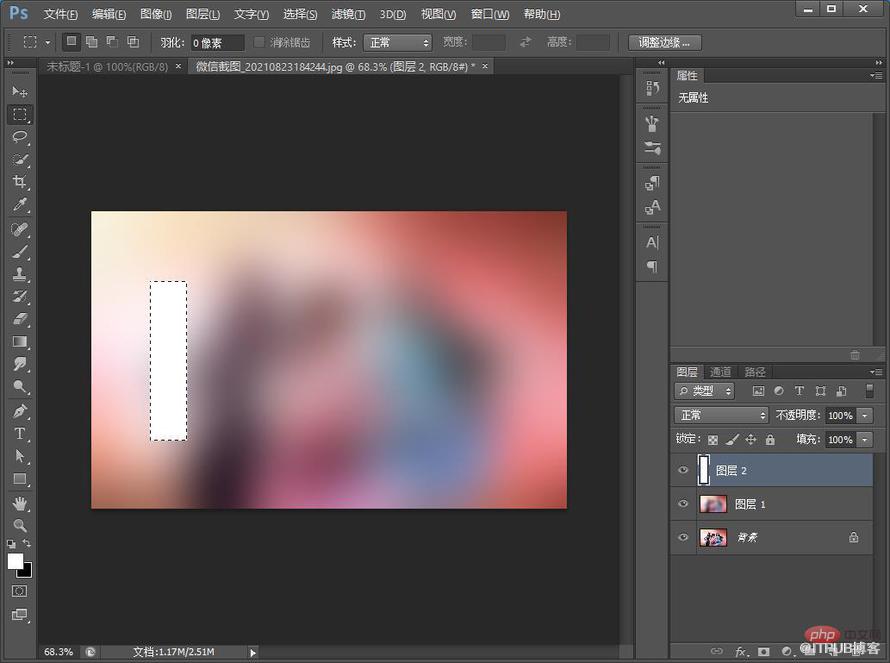Open the layer blend mode dropdown
Viewport: 890px width, 663px height.
click(721, 415)
